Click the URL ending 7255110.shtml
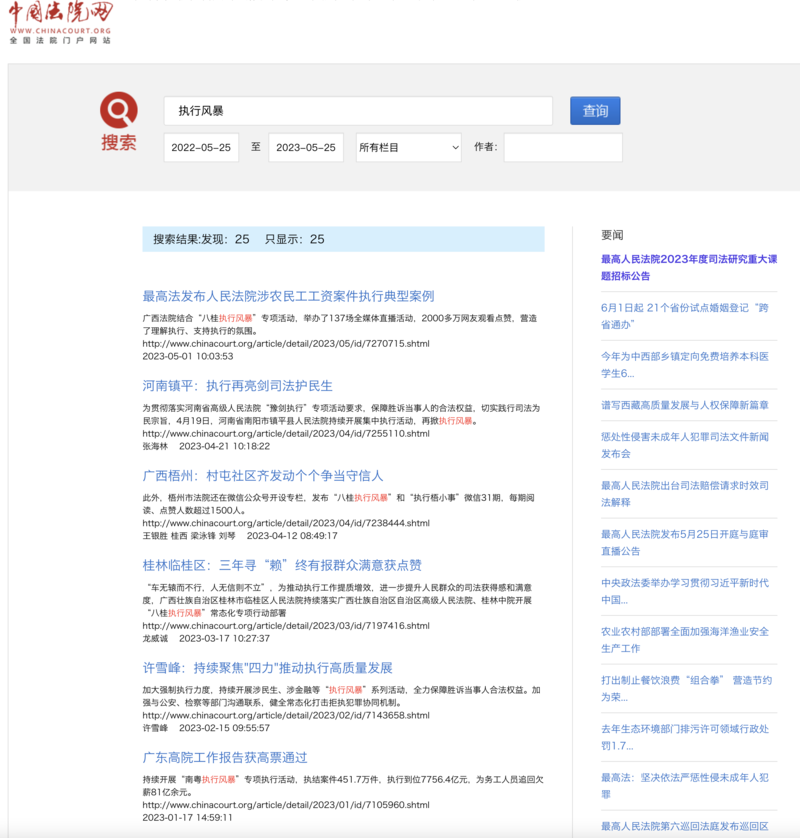The image size is (800, 838). coord(286,433)
